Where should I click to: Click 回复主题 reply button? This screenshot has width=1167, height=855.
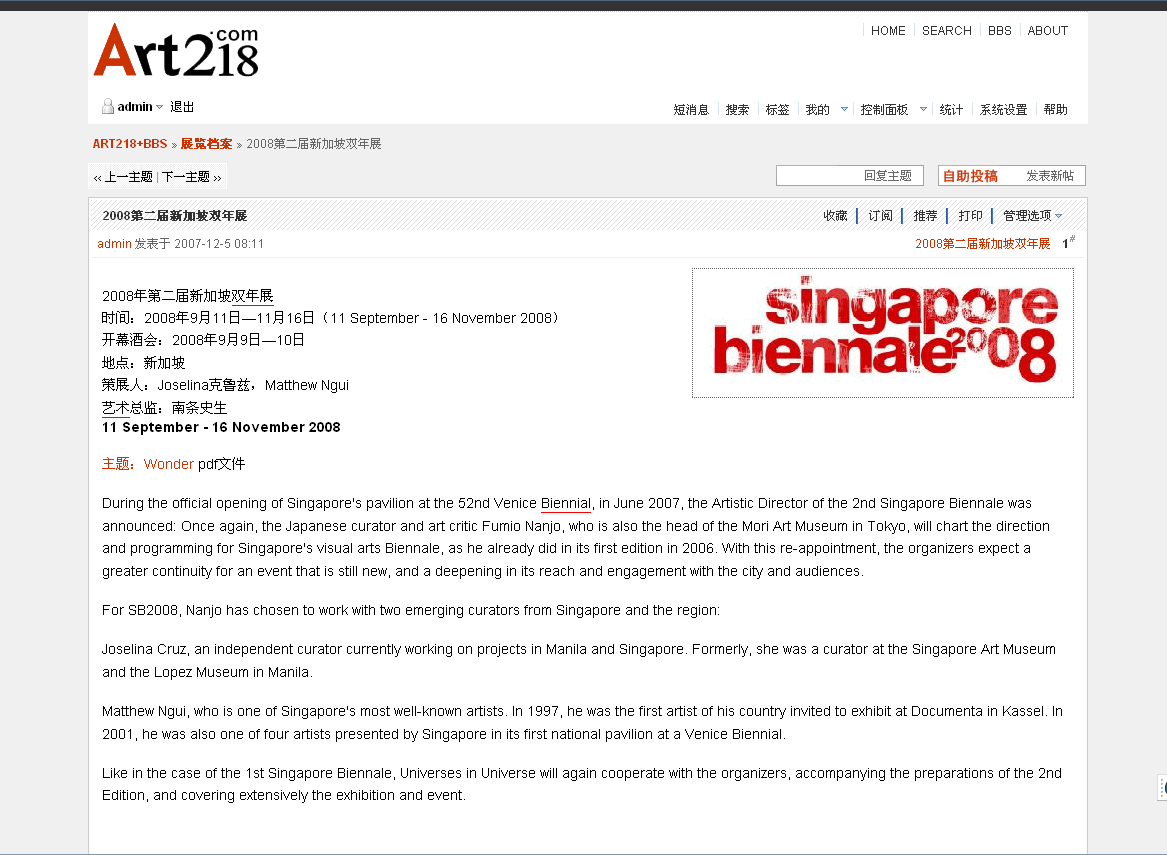click(x=850, y=176)
